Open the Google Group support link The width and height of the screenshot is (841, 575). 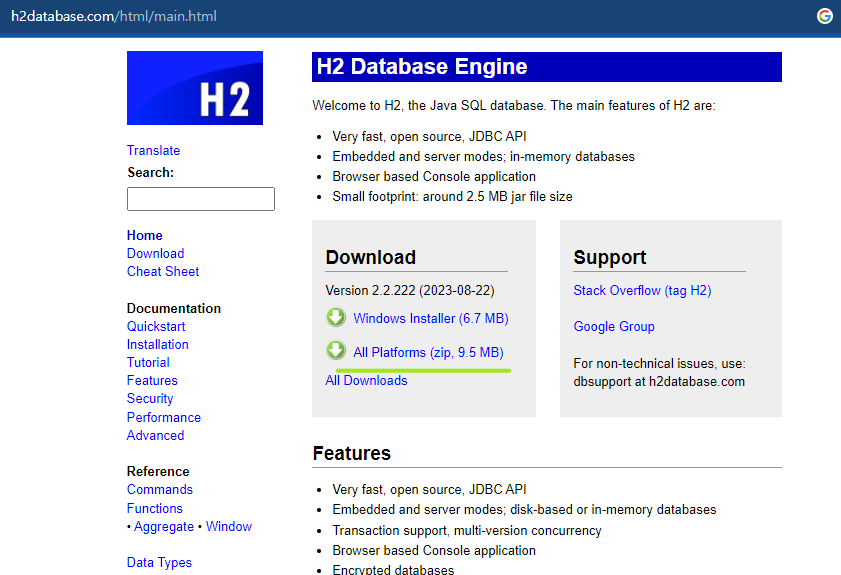pyautogui.click(x=614, y=327)
